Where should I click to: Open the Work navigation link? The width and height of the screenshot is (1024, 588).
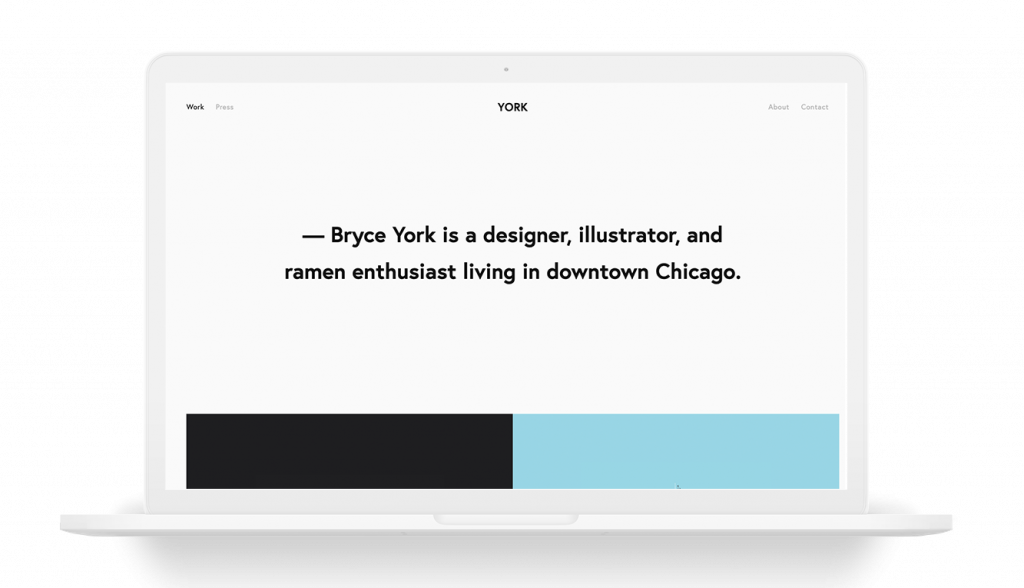(x=195, y=107)
